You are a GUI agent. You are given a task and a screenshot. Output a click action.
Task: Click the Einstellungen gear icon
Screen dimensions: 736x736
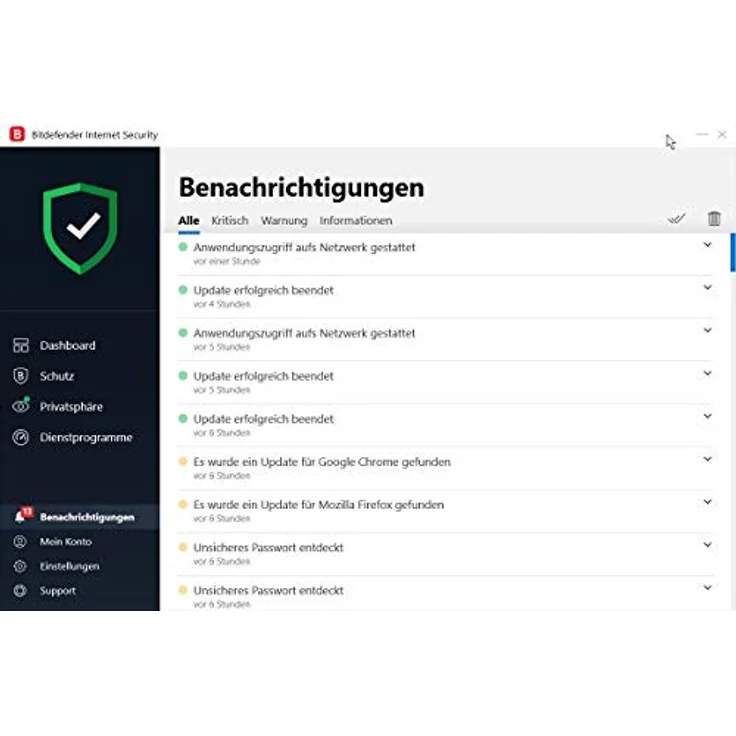click(x=20, y=566)
